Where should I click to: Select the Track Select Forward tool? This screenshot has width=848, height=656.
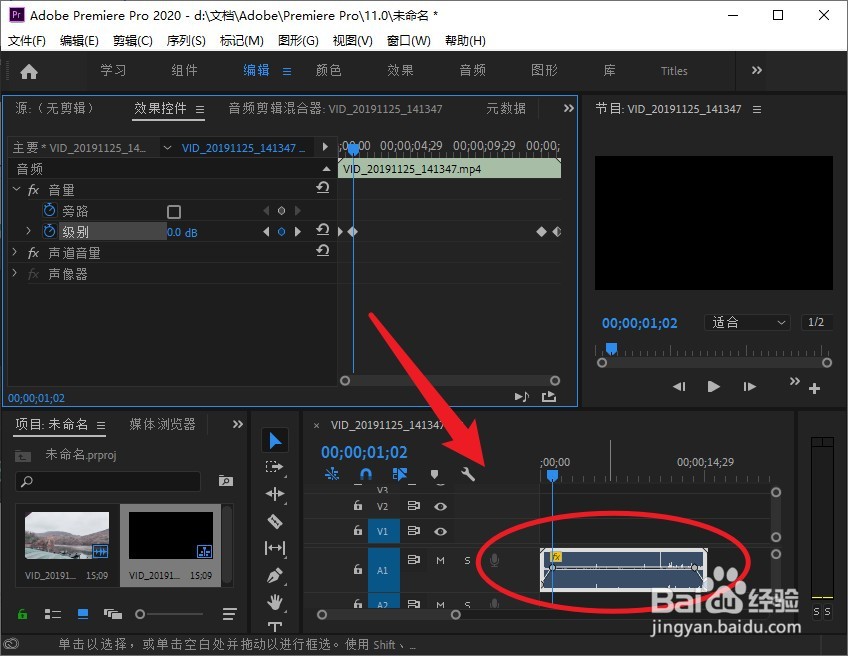point(275,467)
